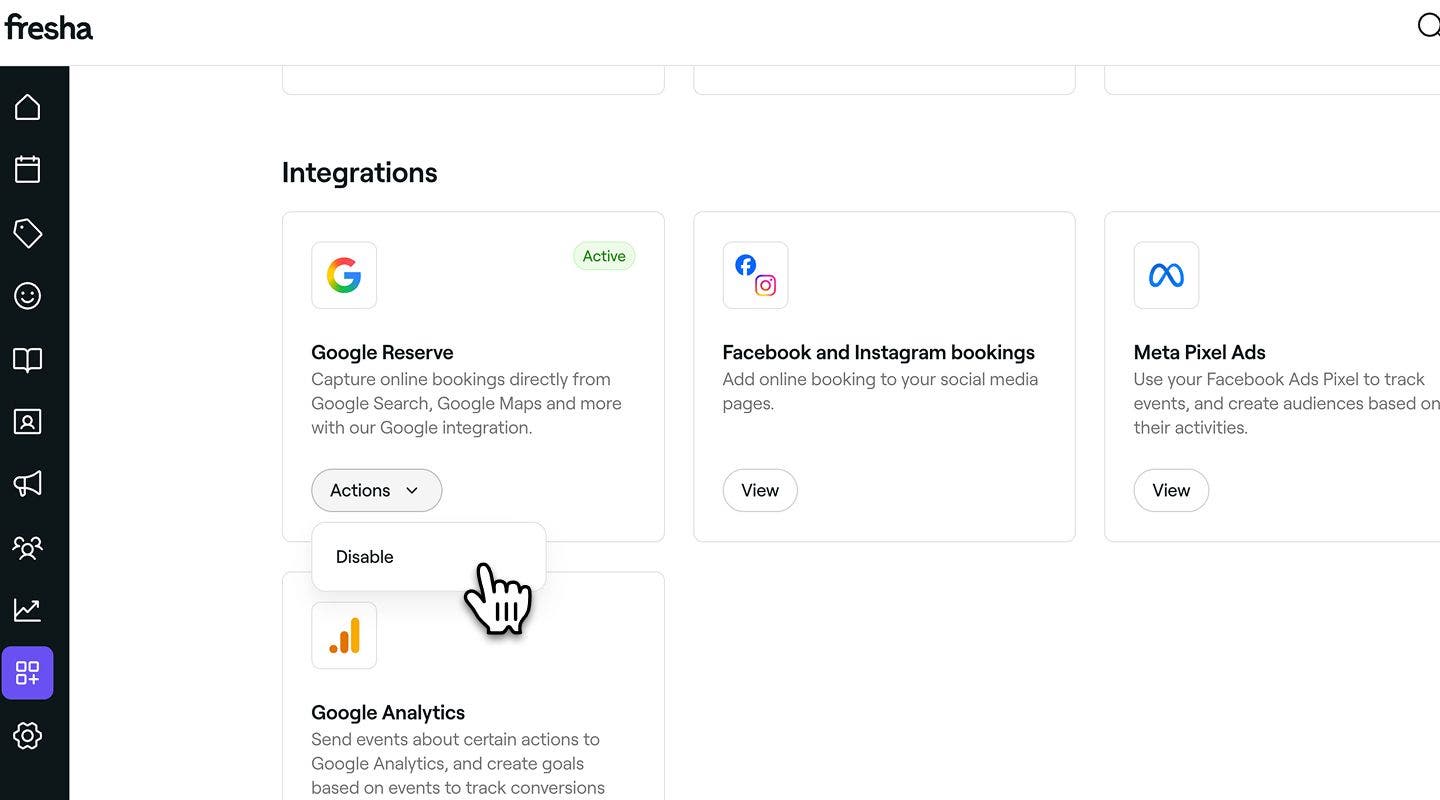Viewport: 1440px width, 800px height.
Task: Open the Marketing megaphone icon
Action: coord(28,484)
